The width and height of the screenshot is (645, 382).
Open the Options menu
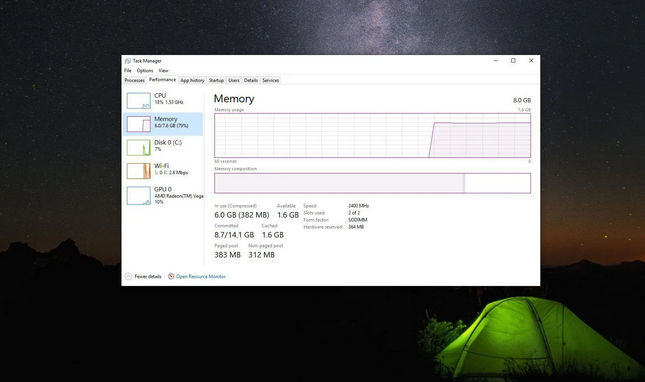pos(145,70)
